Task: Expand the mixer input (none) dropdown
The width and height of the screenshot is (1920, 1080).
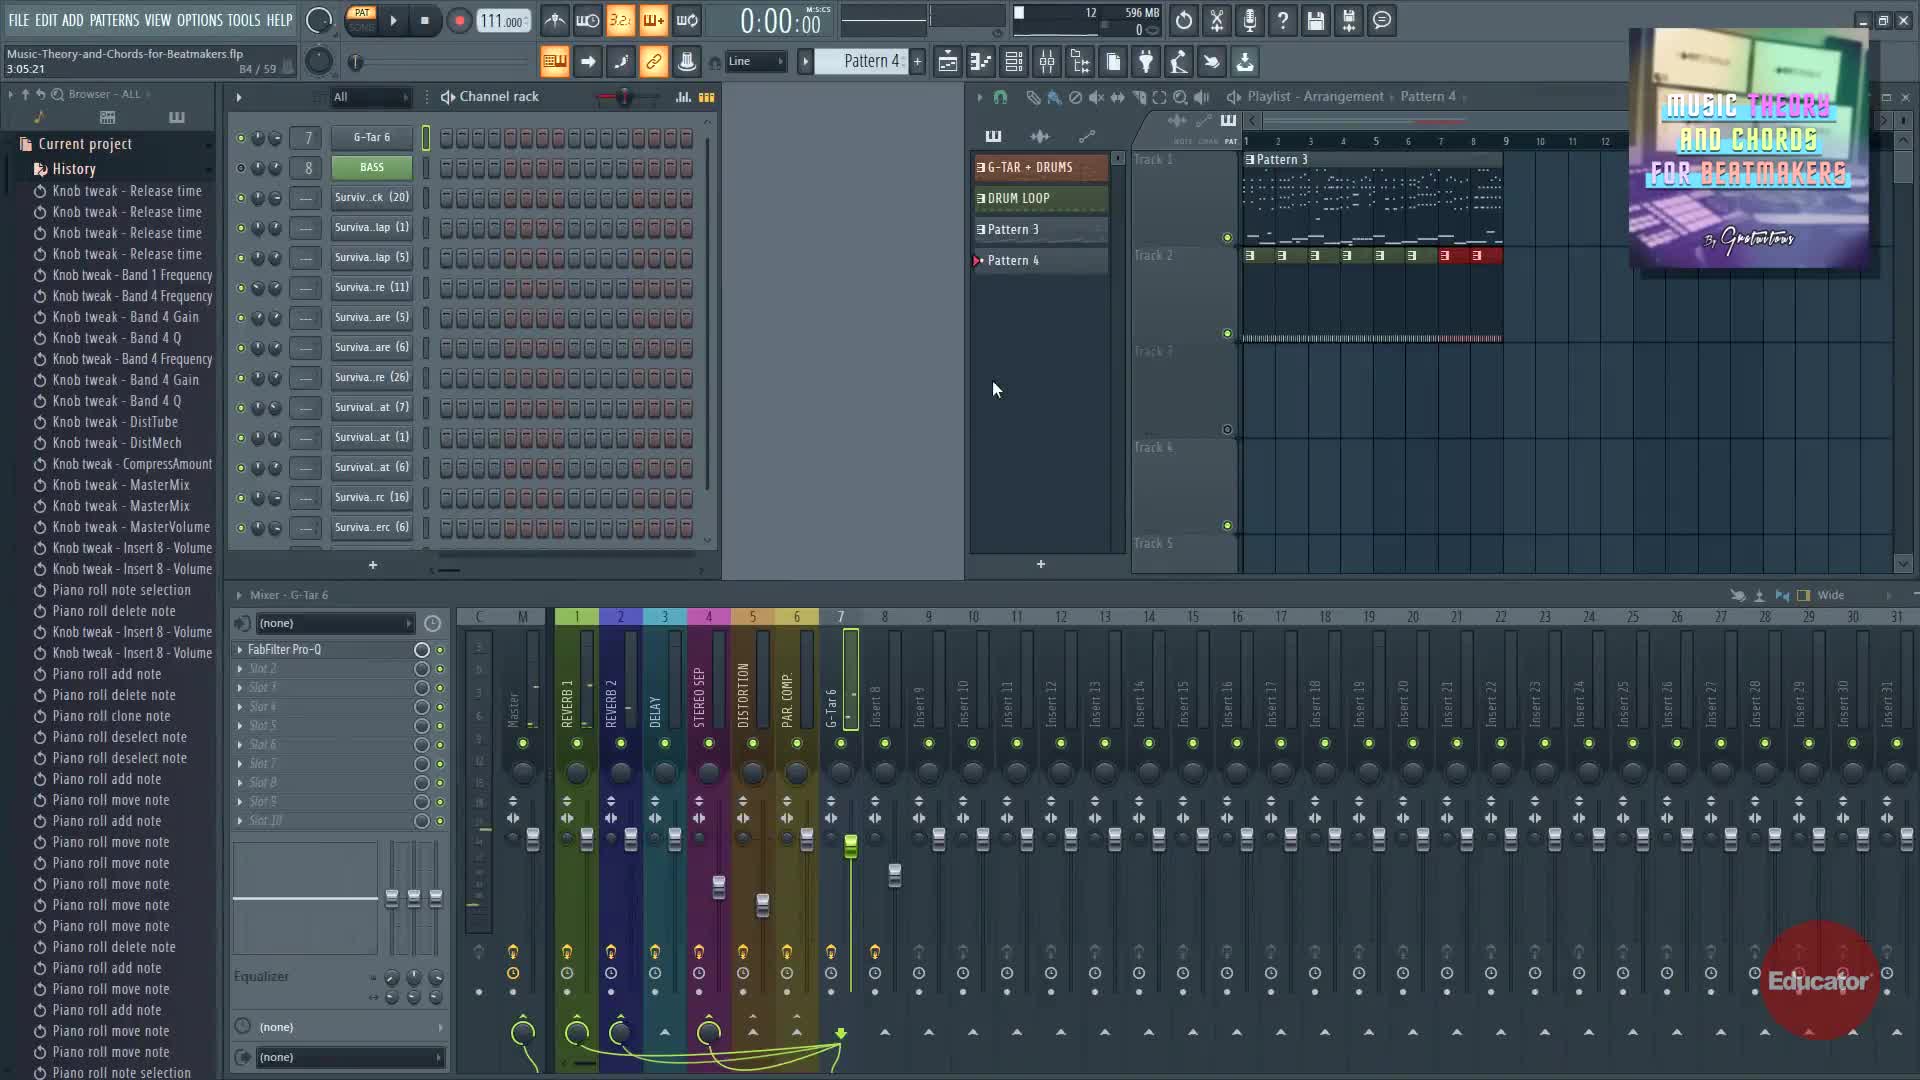Action: (335, 624)
